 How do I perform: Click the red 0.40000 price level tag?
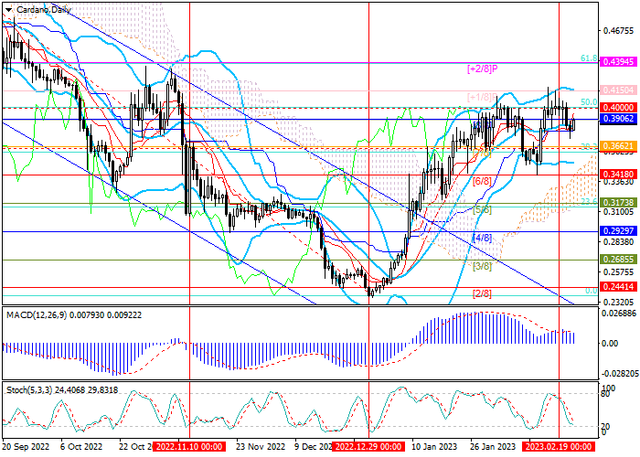(619, 106)
